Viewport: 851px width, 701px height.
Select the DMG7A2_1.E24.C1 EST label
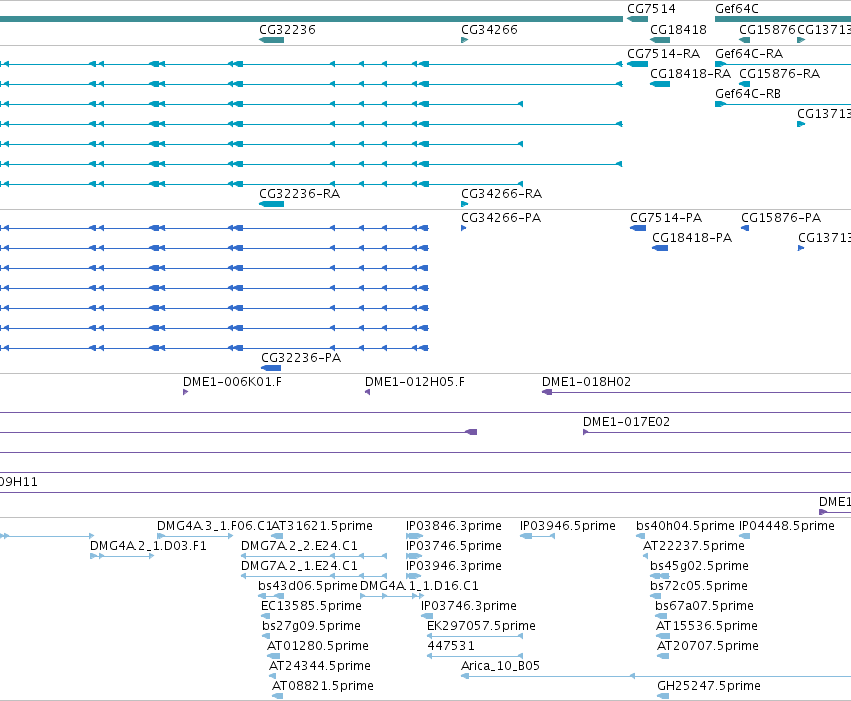pyautogui.click(x=299, y=566)
